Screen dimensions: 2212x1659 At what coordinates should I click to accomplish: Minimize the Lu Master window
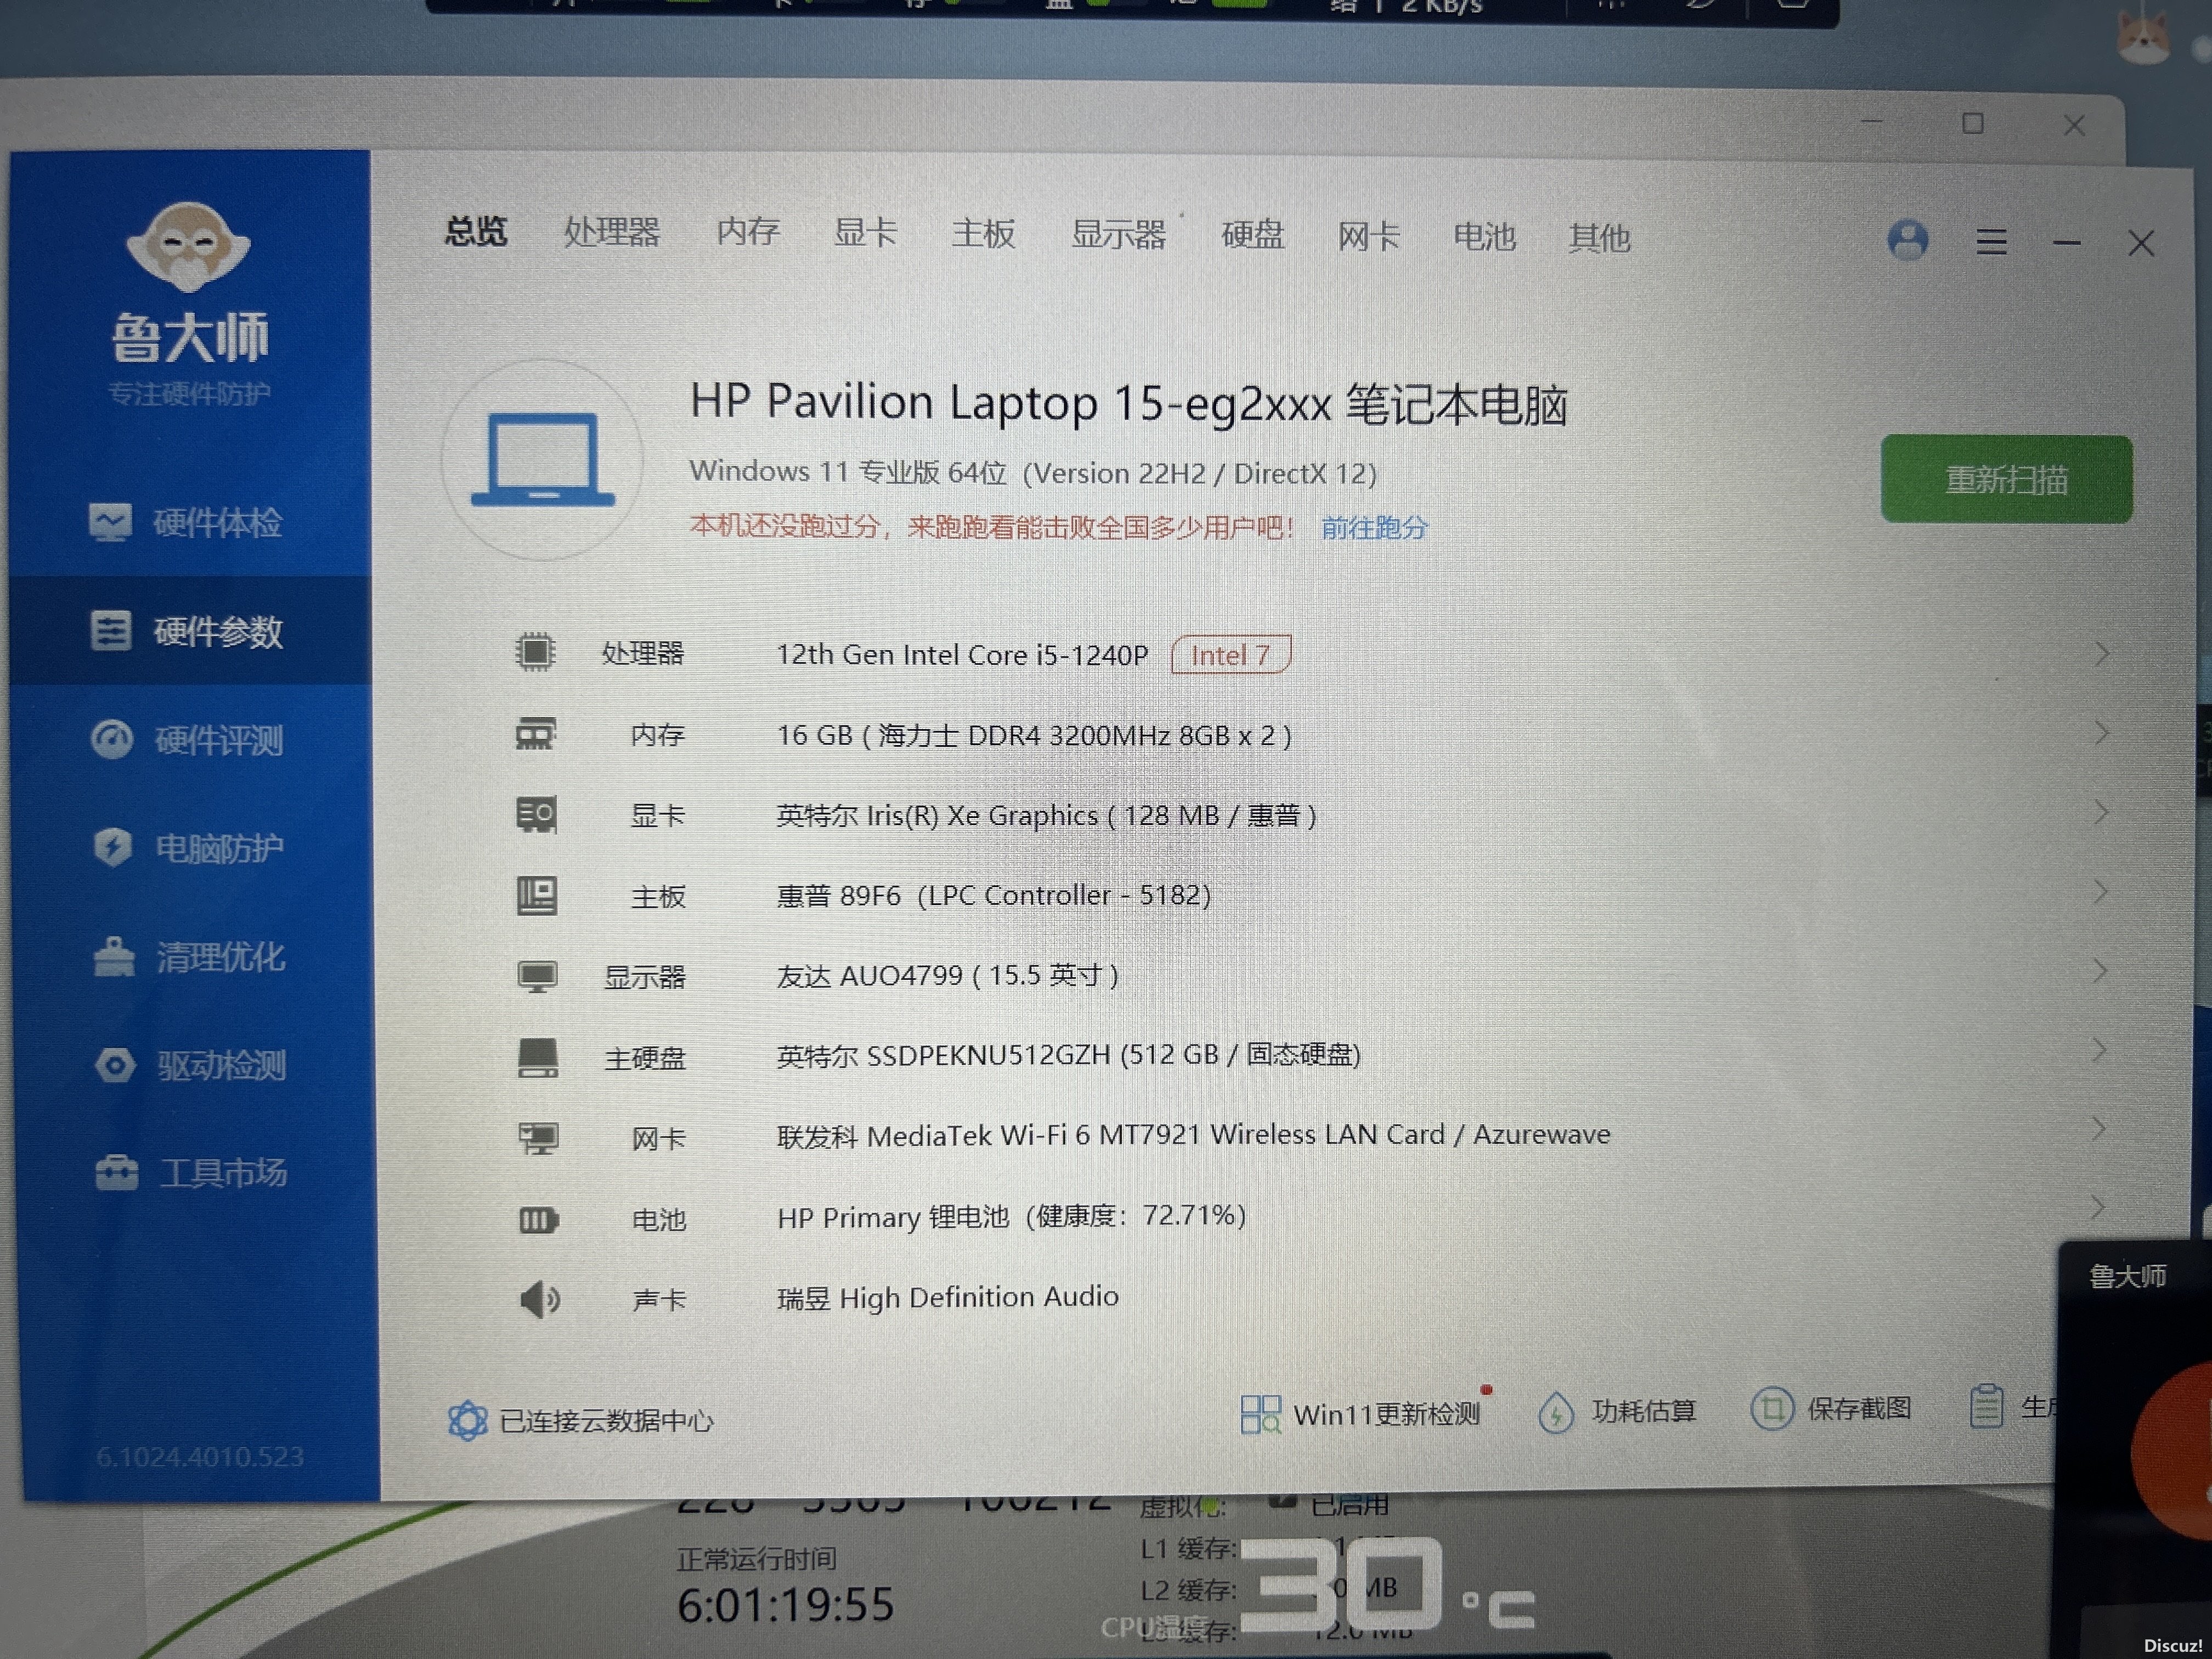point(2067,242)
